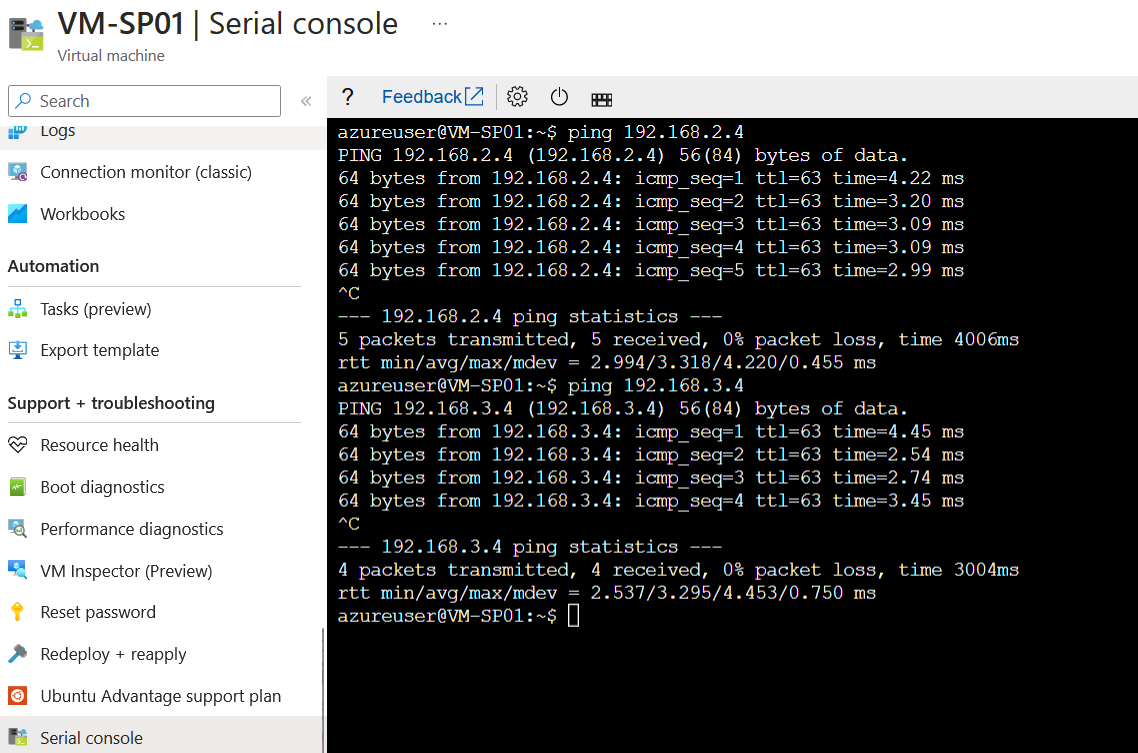
Task: Open serial console help question mark
Action: pyautogui.click(x=348, y=96)
